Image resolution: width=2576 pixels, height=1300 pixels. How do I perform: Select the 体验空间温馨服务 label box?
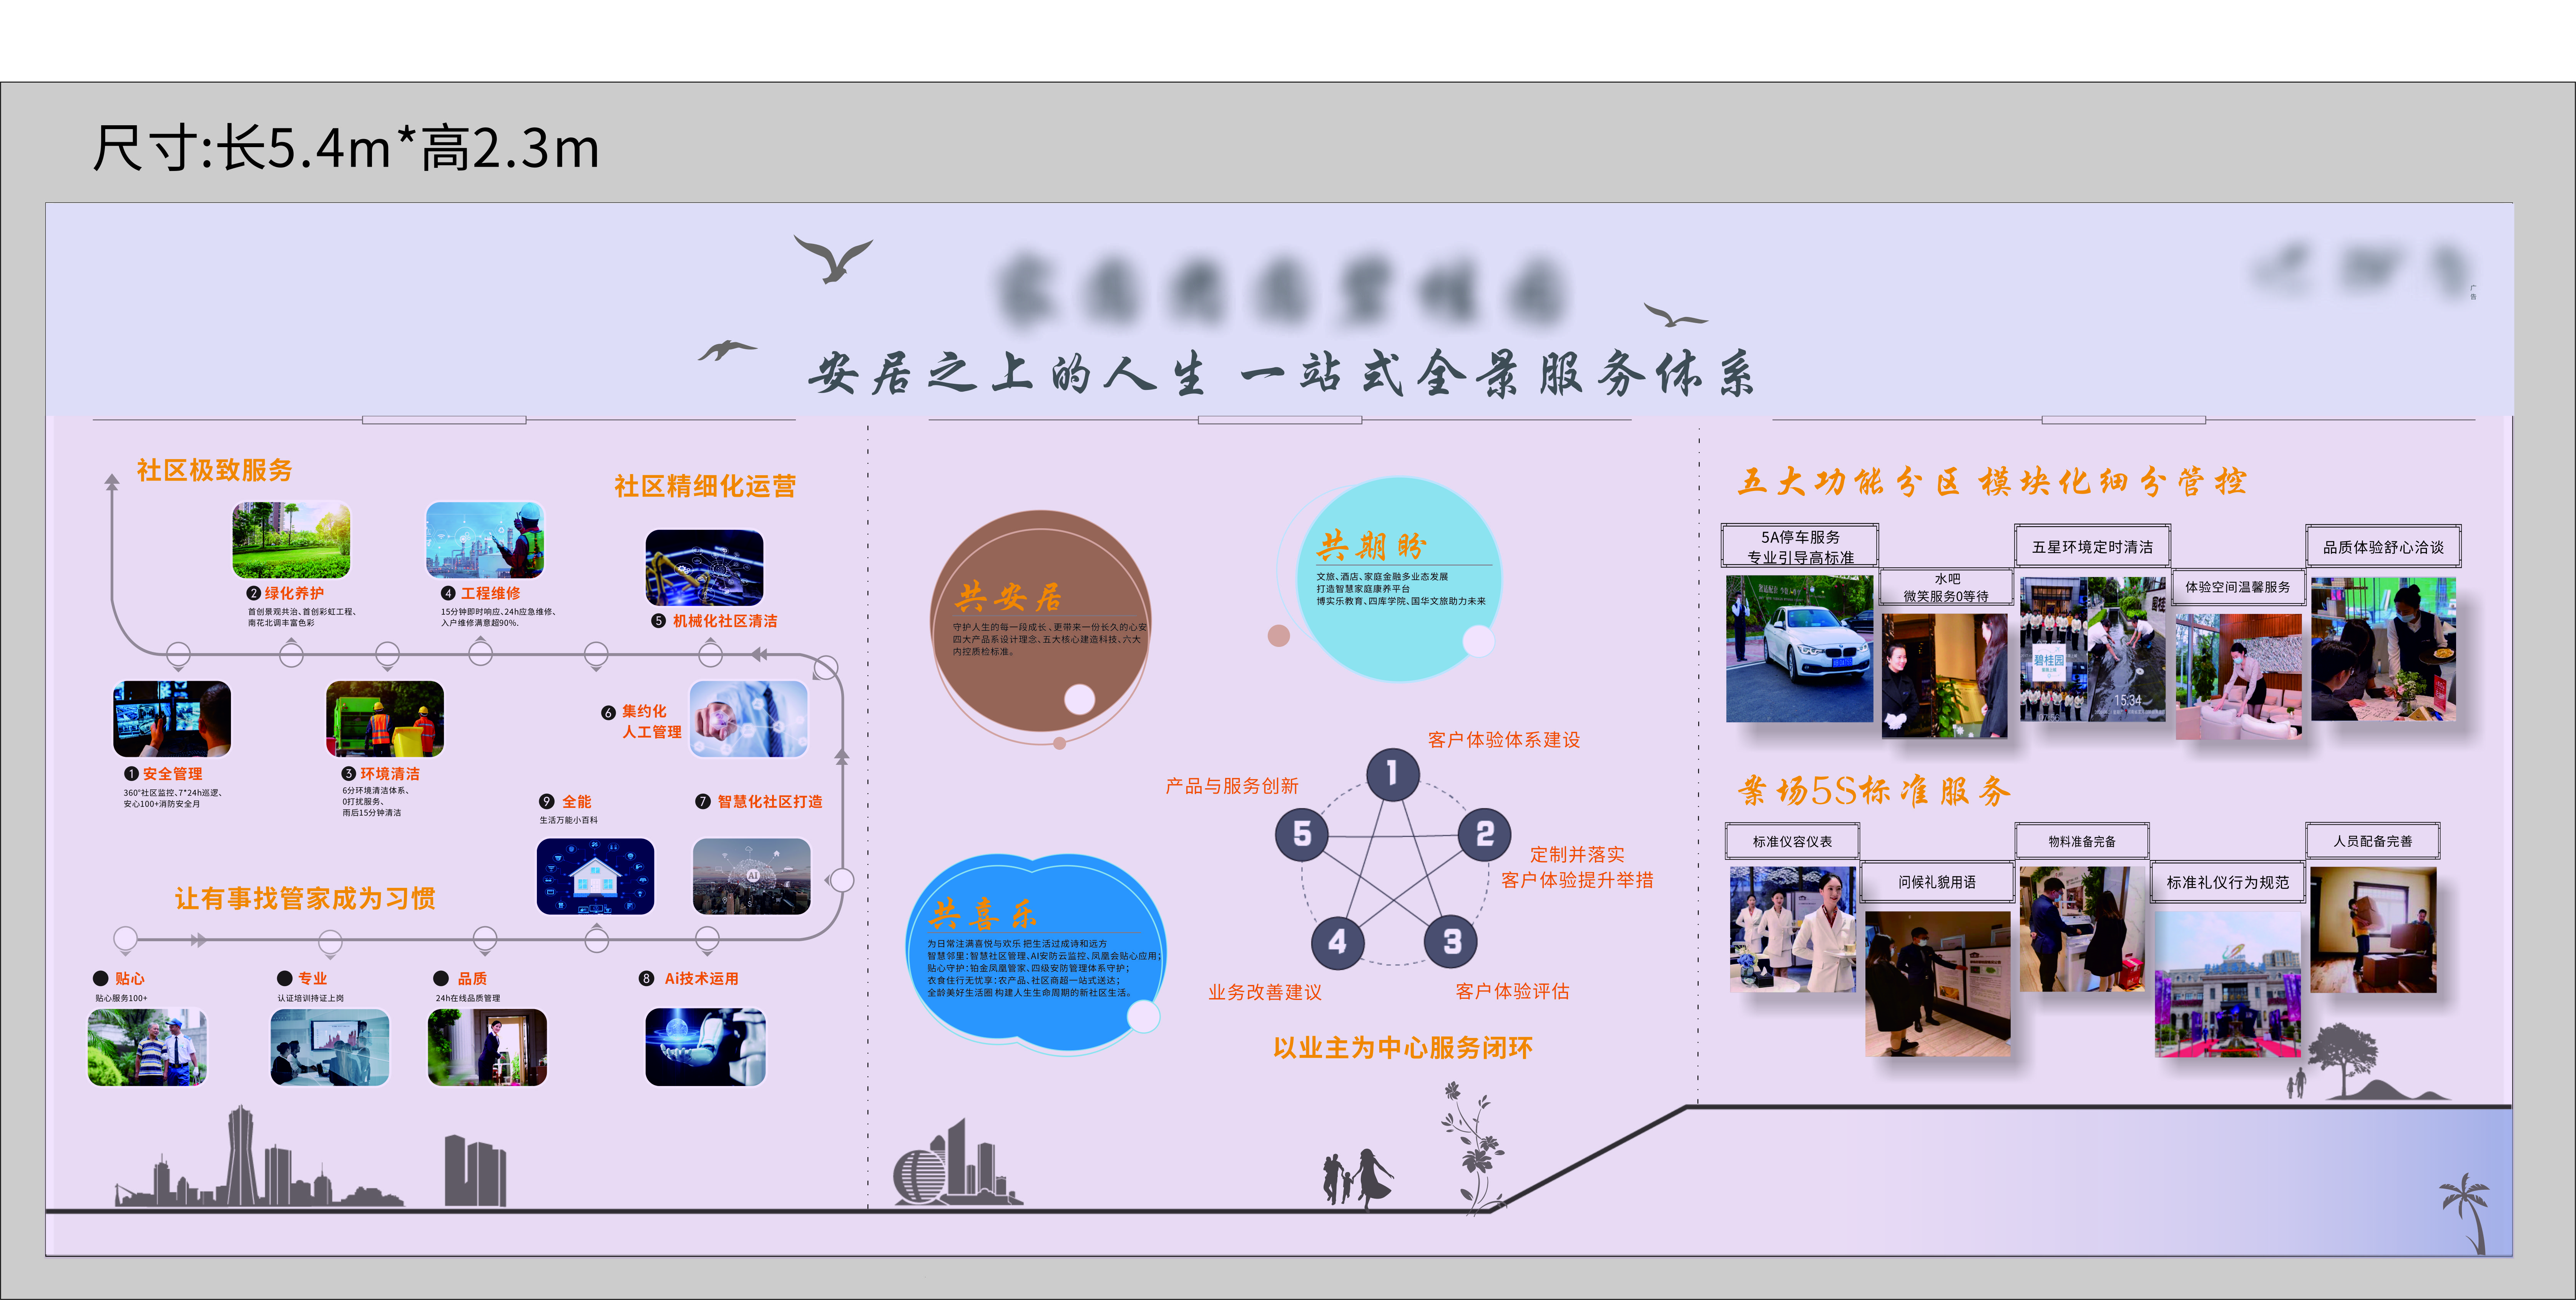pyautogui.click(x=2237, y=587)
